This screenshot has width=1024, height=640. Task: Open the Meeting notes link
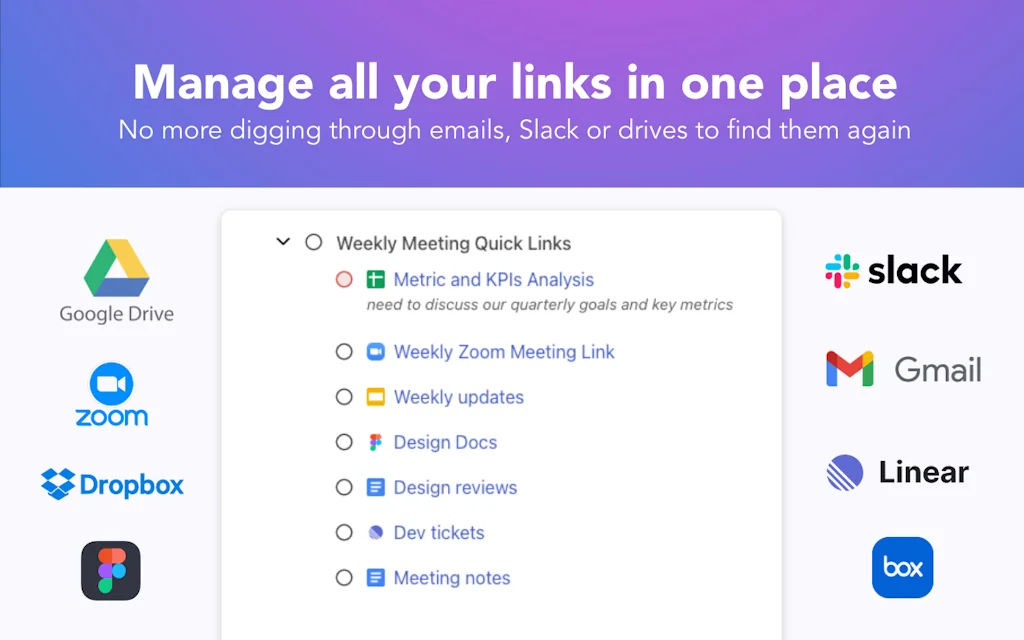(x=452, y=578)
